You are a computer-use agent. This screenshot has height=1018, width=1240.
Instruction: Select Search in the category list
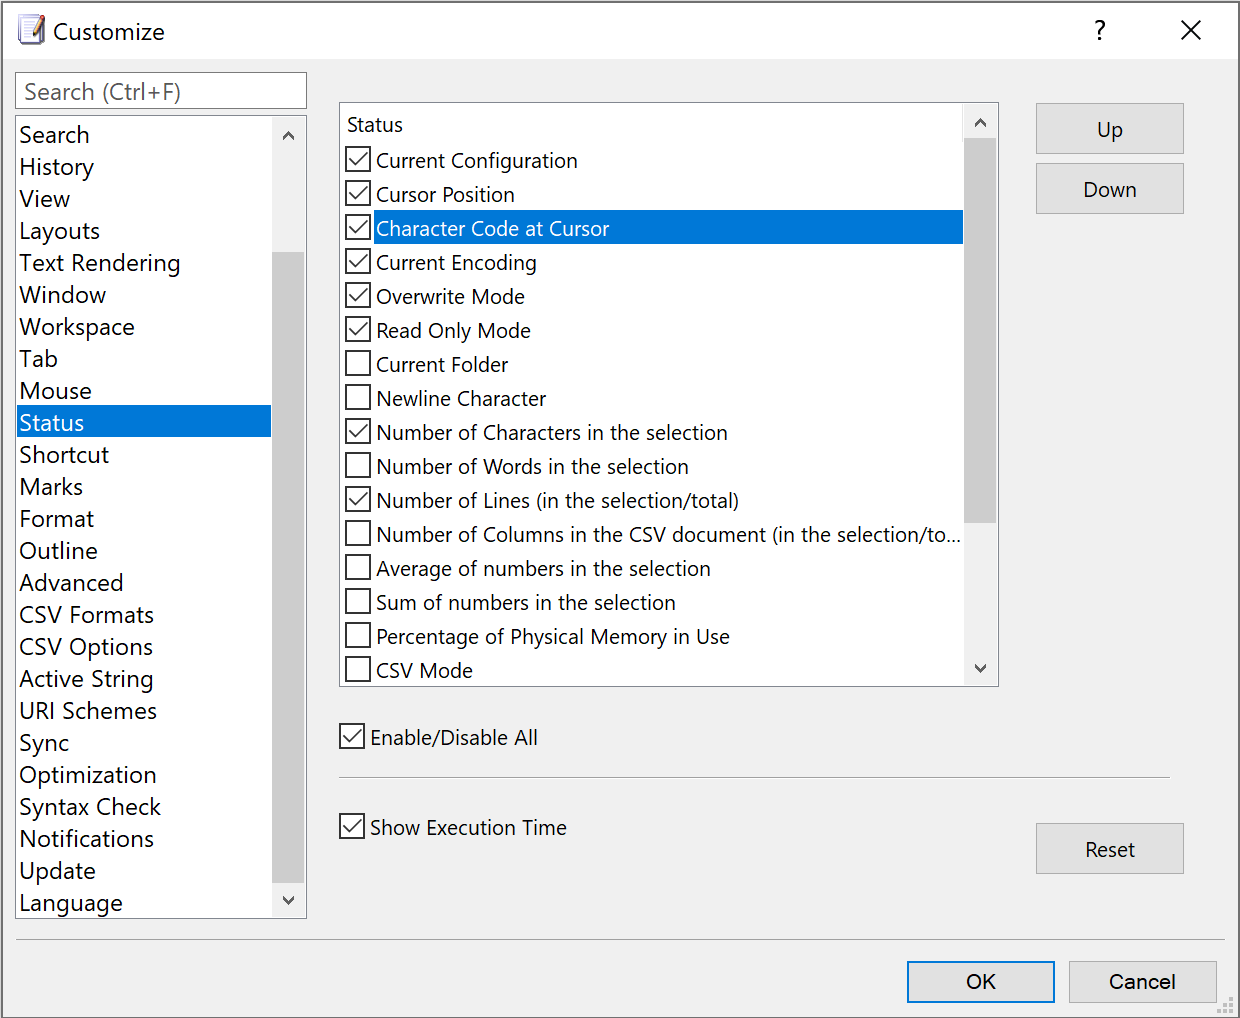144,135
